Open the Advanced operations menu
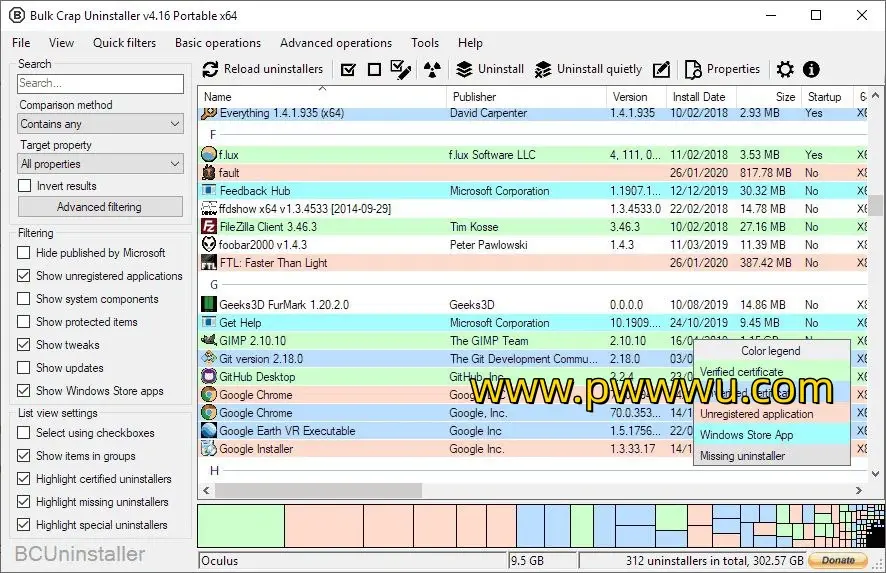 tap(335, 43)
